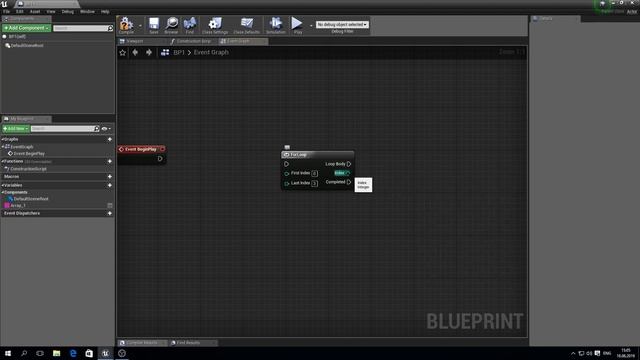Bookmark graph with the star icon
This screenshot has height=360, width=640.
[x=122, y=52]
